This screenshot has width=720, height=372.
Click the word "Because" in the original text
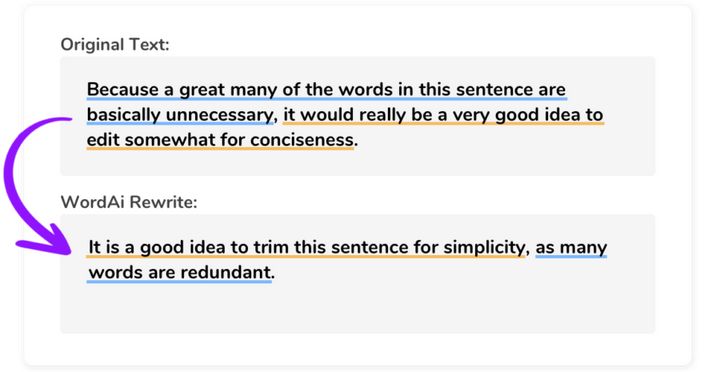coord(123,89)
